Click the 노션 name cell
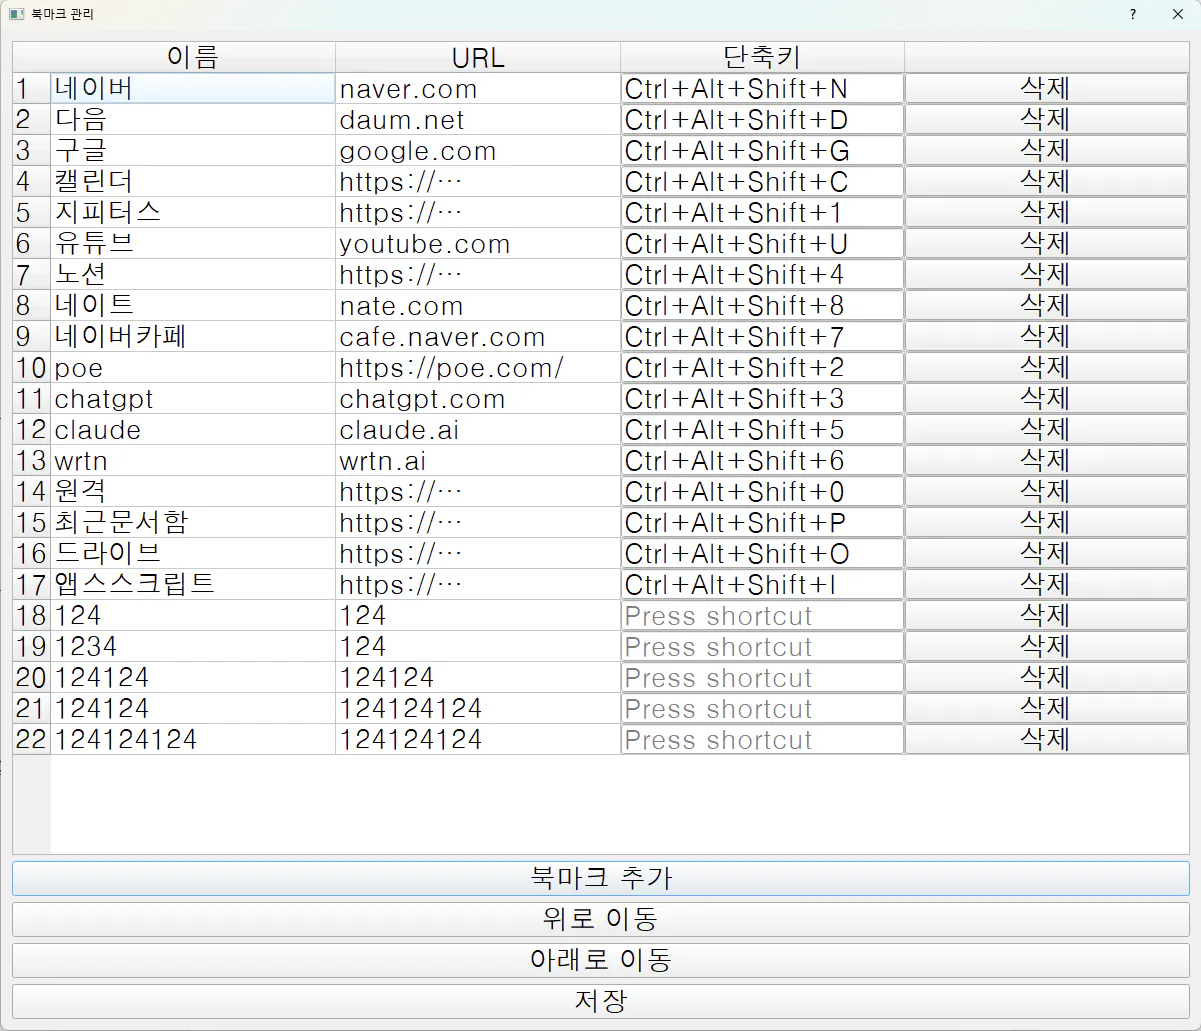Screen dimensions: 1201x1031 (193, 274)
